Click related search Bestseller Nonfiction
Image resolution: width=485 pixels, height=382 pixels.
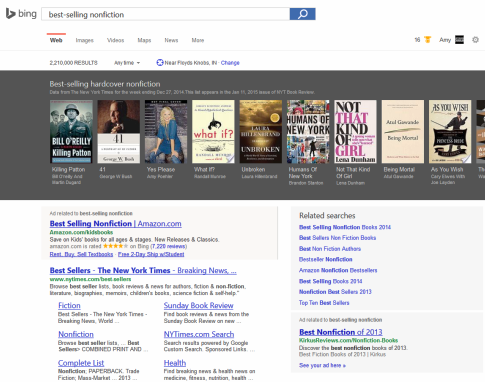pyautogui.click(x=326, y=259)
